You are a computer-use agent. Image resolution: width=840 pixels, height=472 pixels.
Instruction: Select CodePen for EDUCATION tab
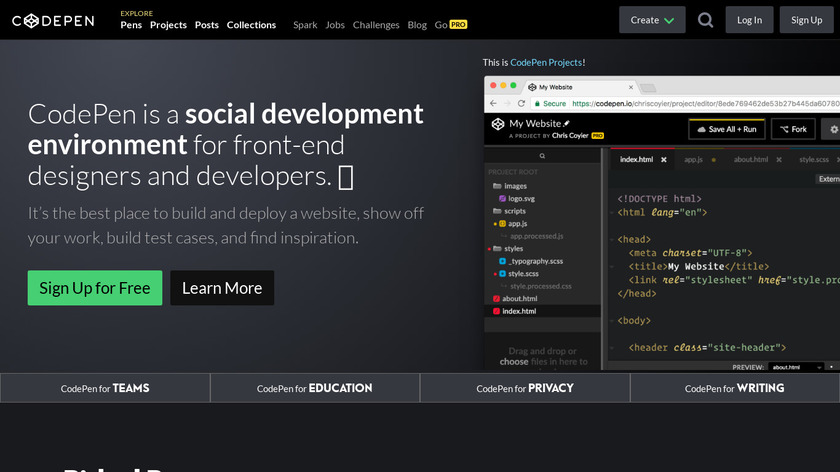click(314, 388)
